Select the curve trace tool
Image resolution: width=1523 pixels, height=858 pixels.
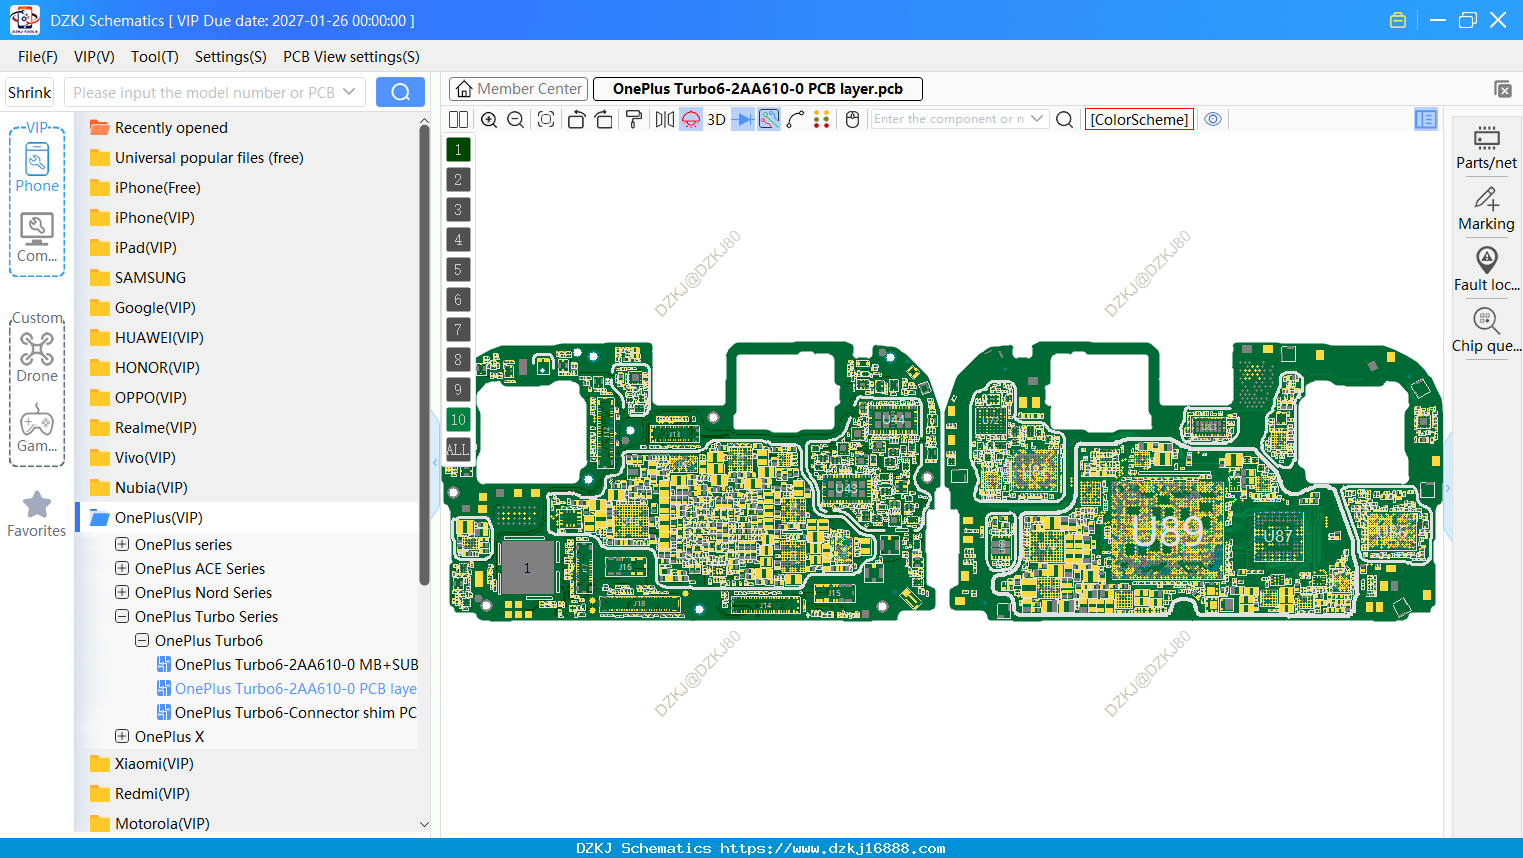(795, 120)
